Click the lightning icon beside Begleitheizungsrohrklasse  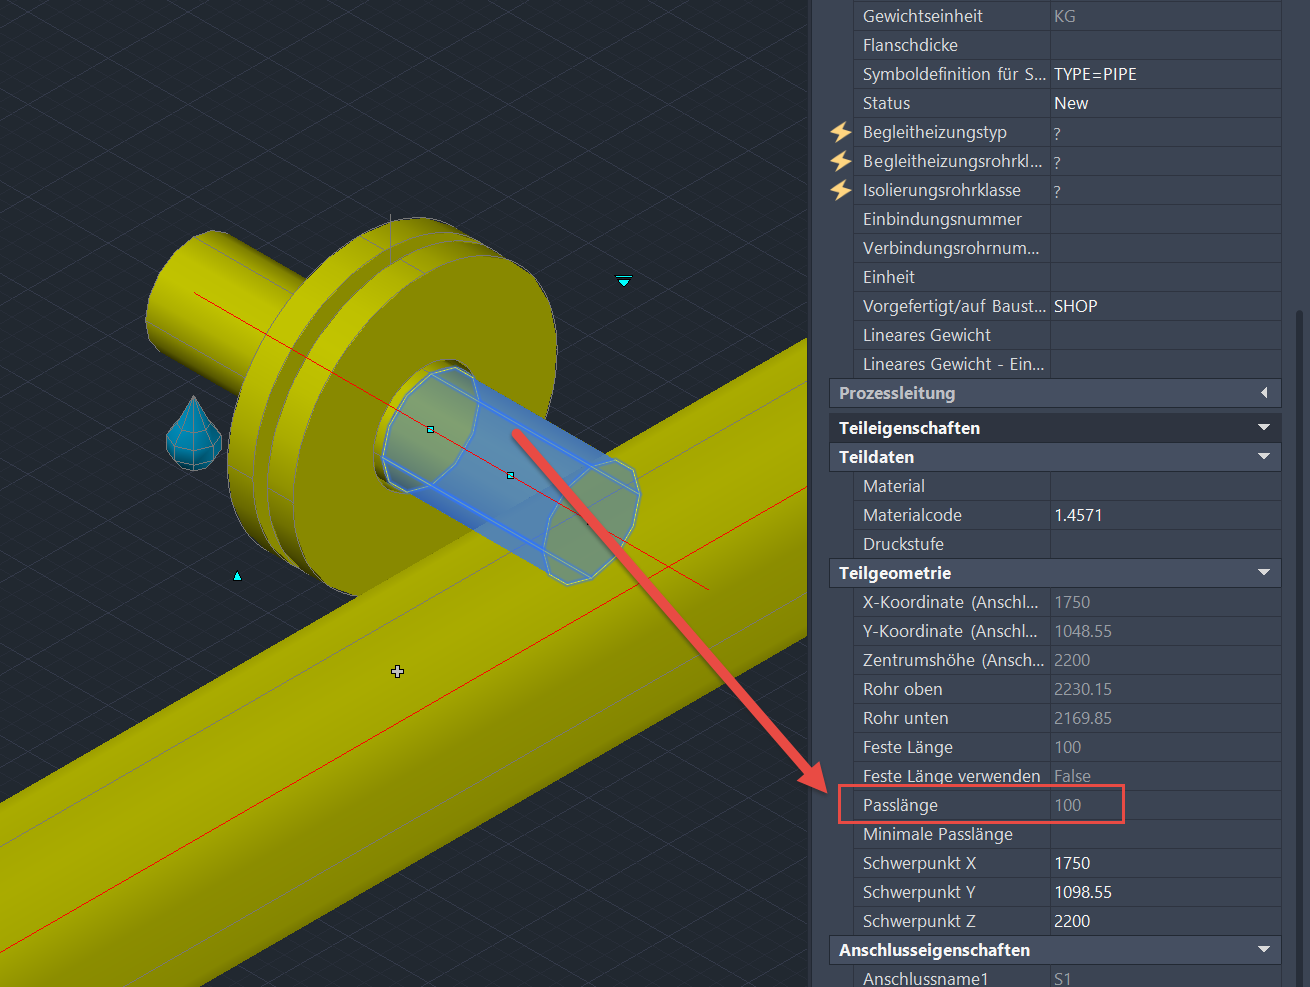[840, 161]
